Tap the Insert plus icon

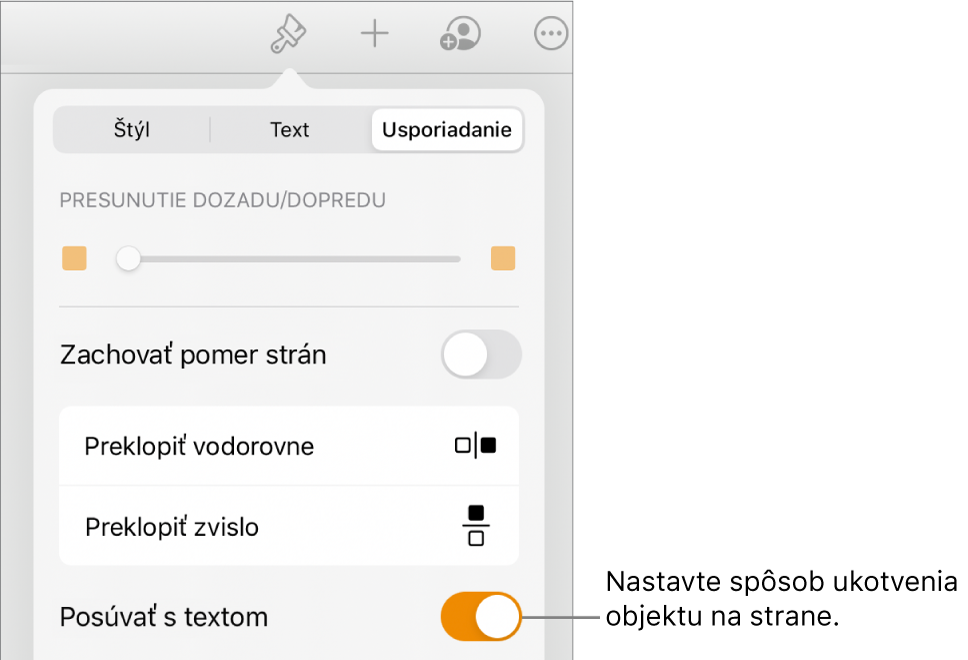tap(374, 35)
